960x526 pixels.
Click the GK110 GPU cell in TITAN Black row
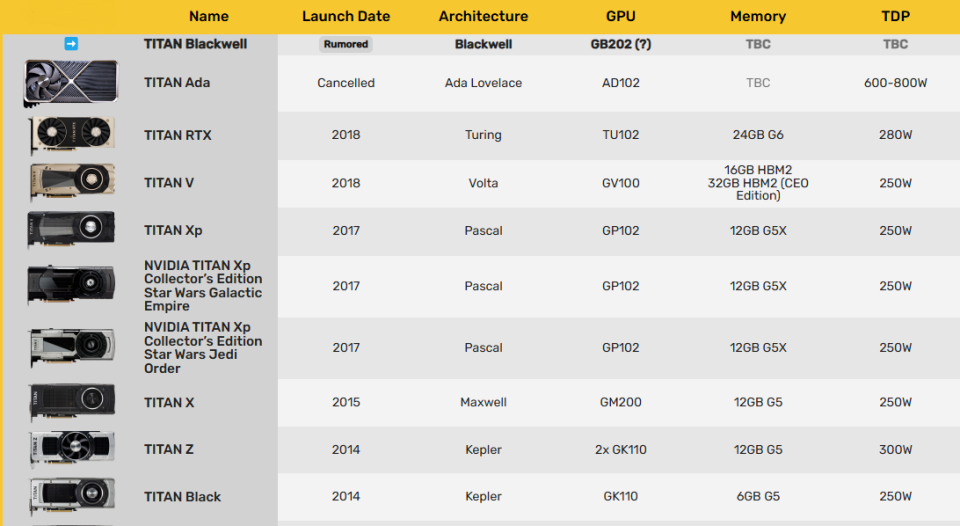pyautogui.click(x=621, y=497)
